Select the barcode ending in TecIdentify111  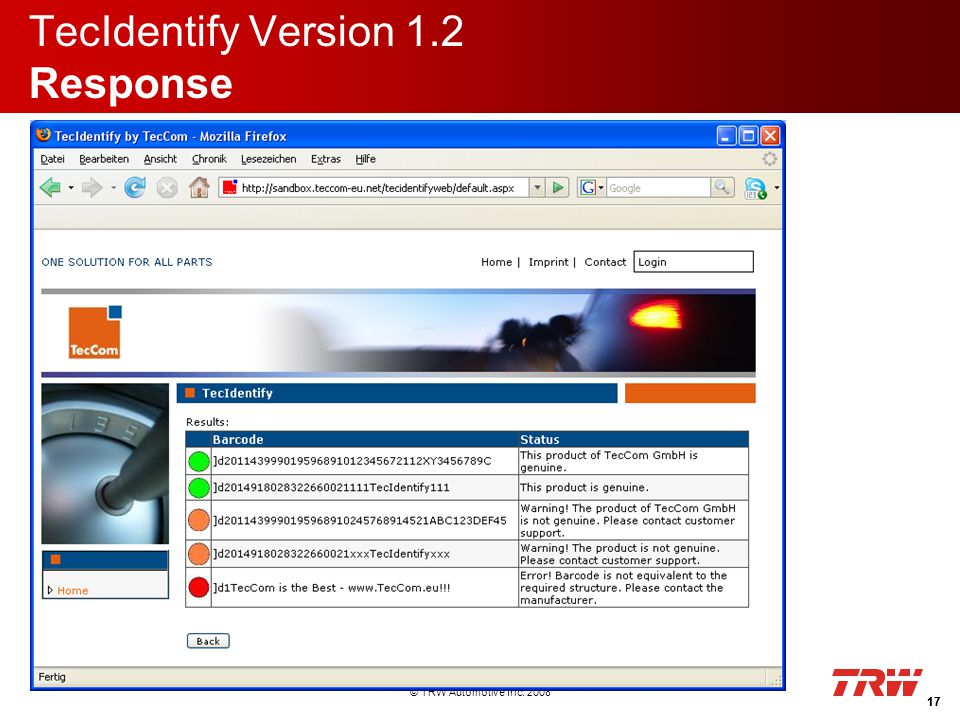[x=331, y=488]
